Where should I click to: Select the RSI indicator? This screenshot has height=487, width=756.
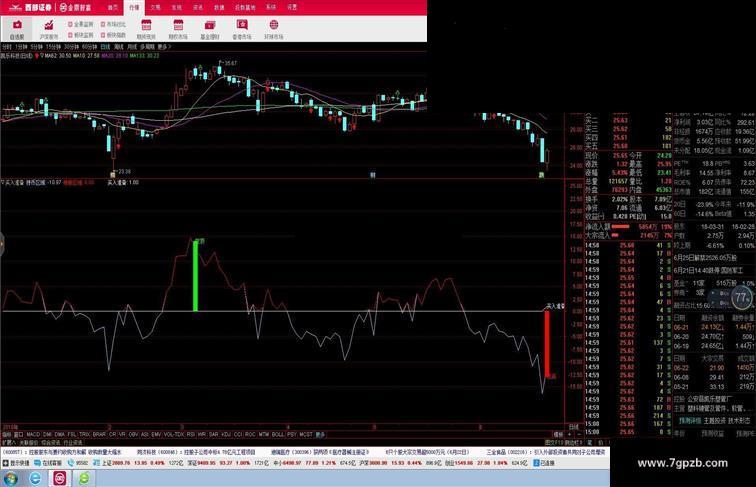pos(190,434)
